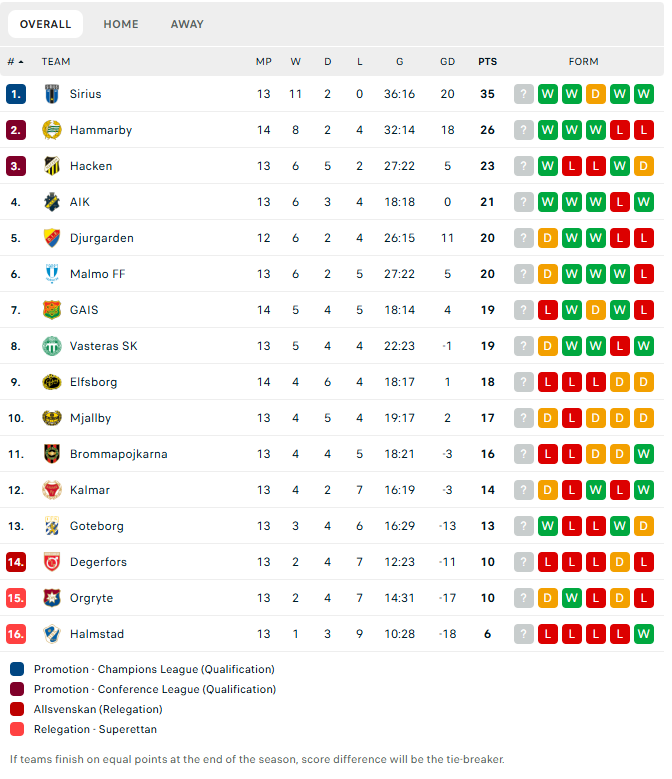Click the blue Champions League legend swatch

point(17,669)
